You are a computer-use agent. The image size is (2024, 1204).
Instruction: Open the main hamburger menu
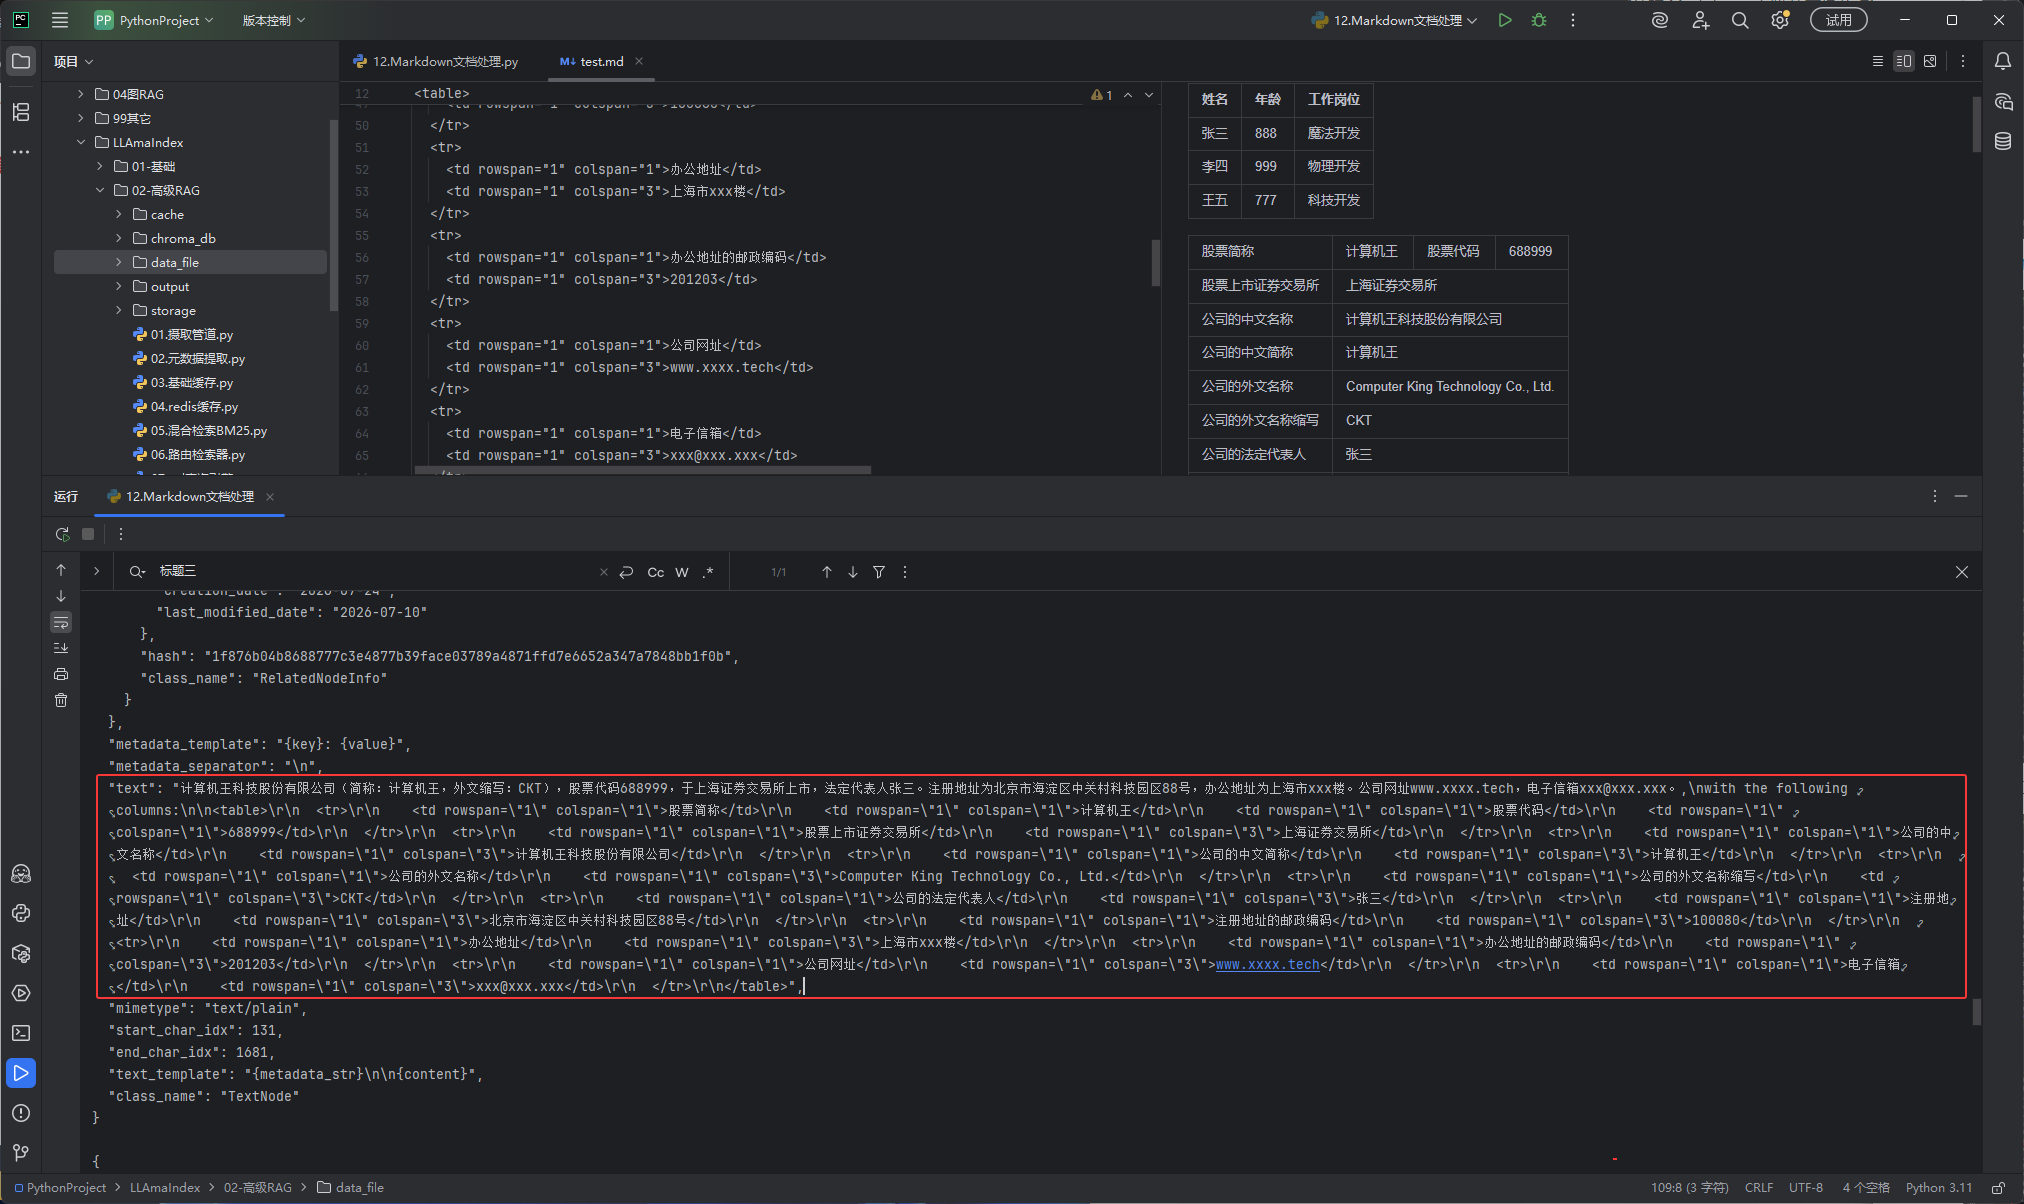[60, 20]
